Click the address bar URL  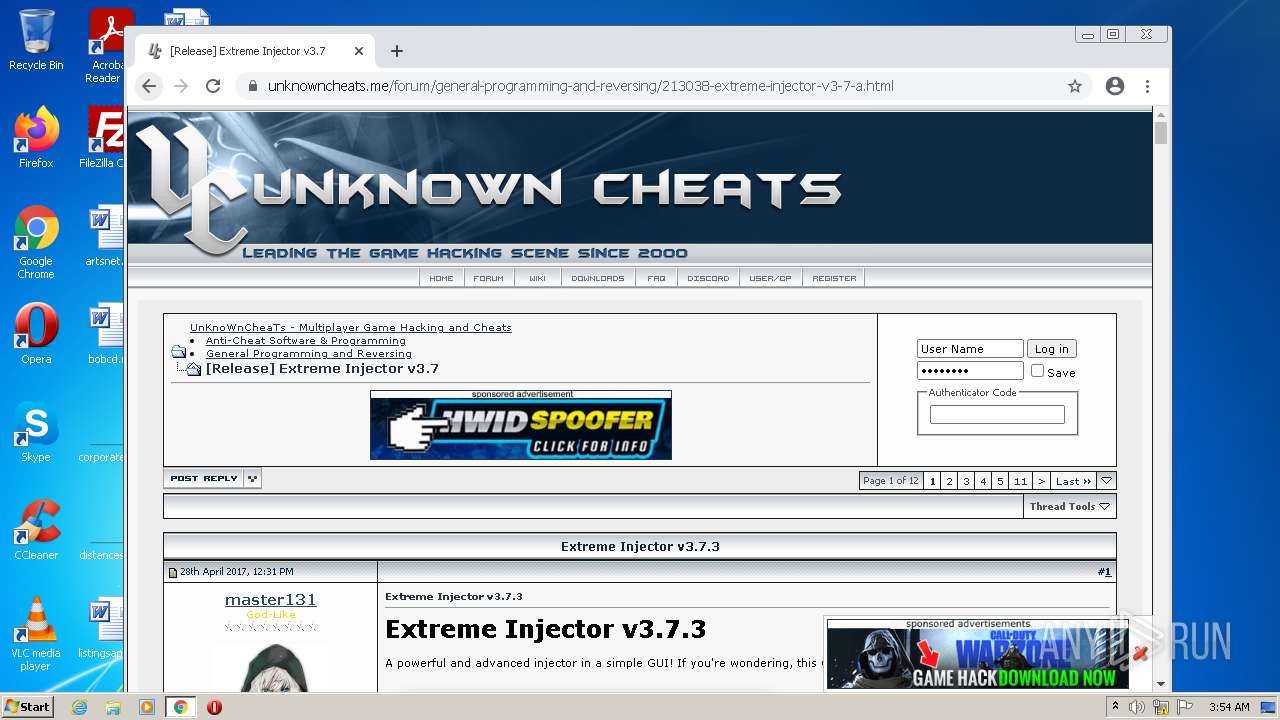pos(580,86)
